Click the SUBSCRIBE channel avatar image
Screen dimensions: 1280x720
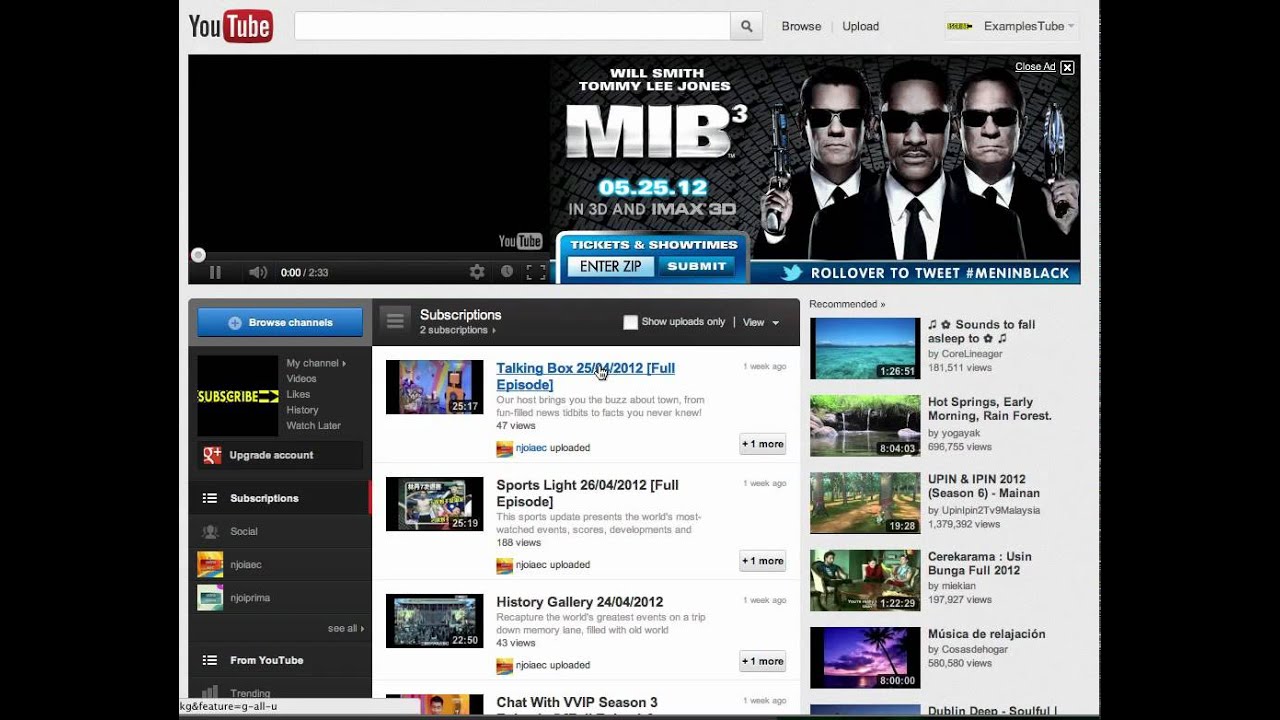coord(238,396)
